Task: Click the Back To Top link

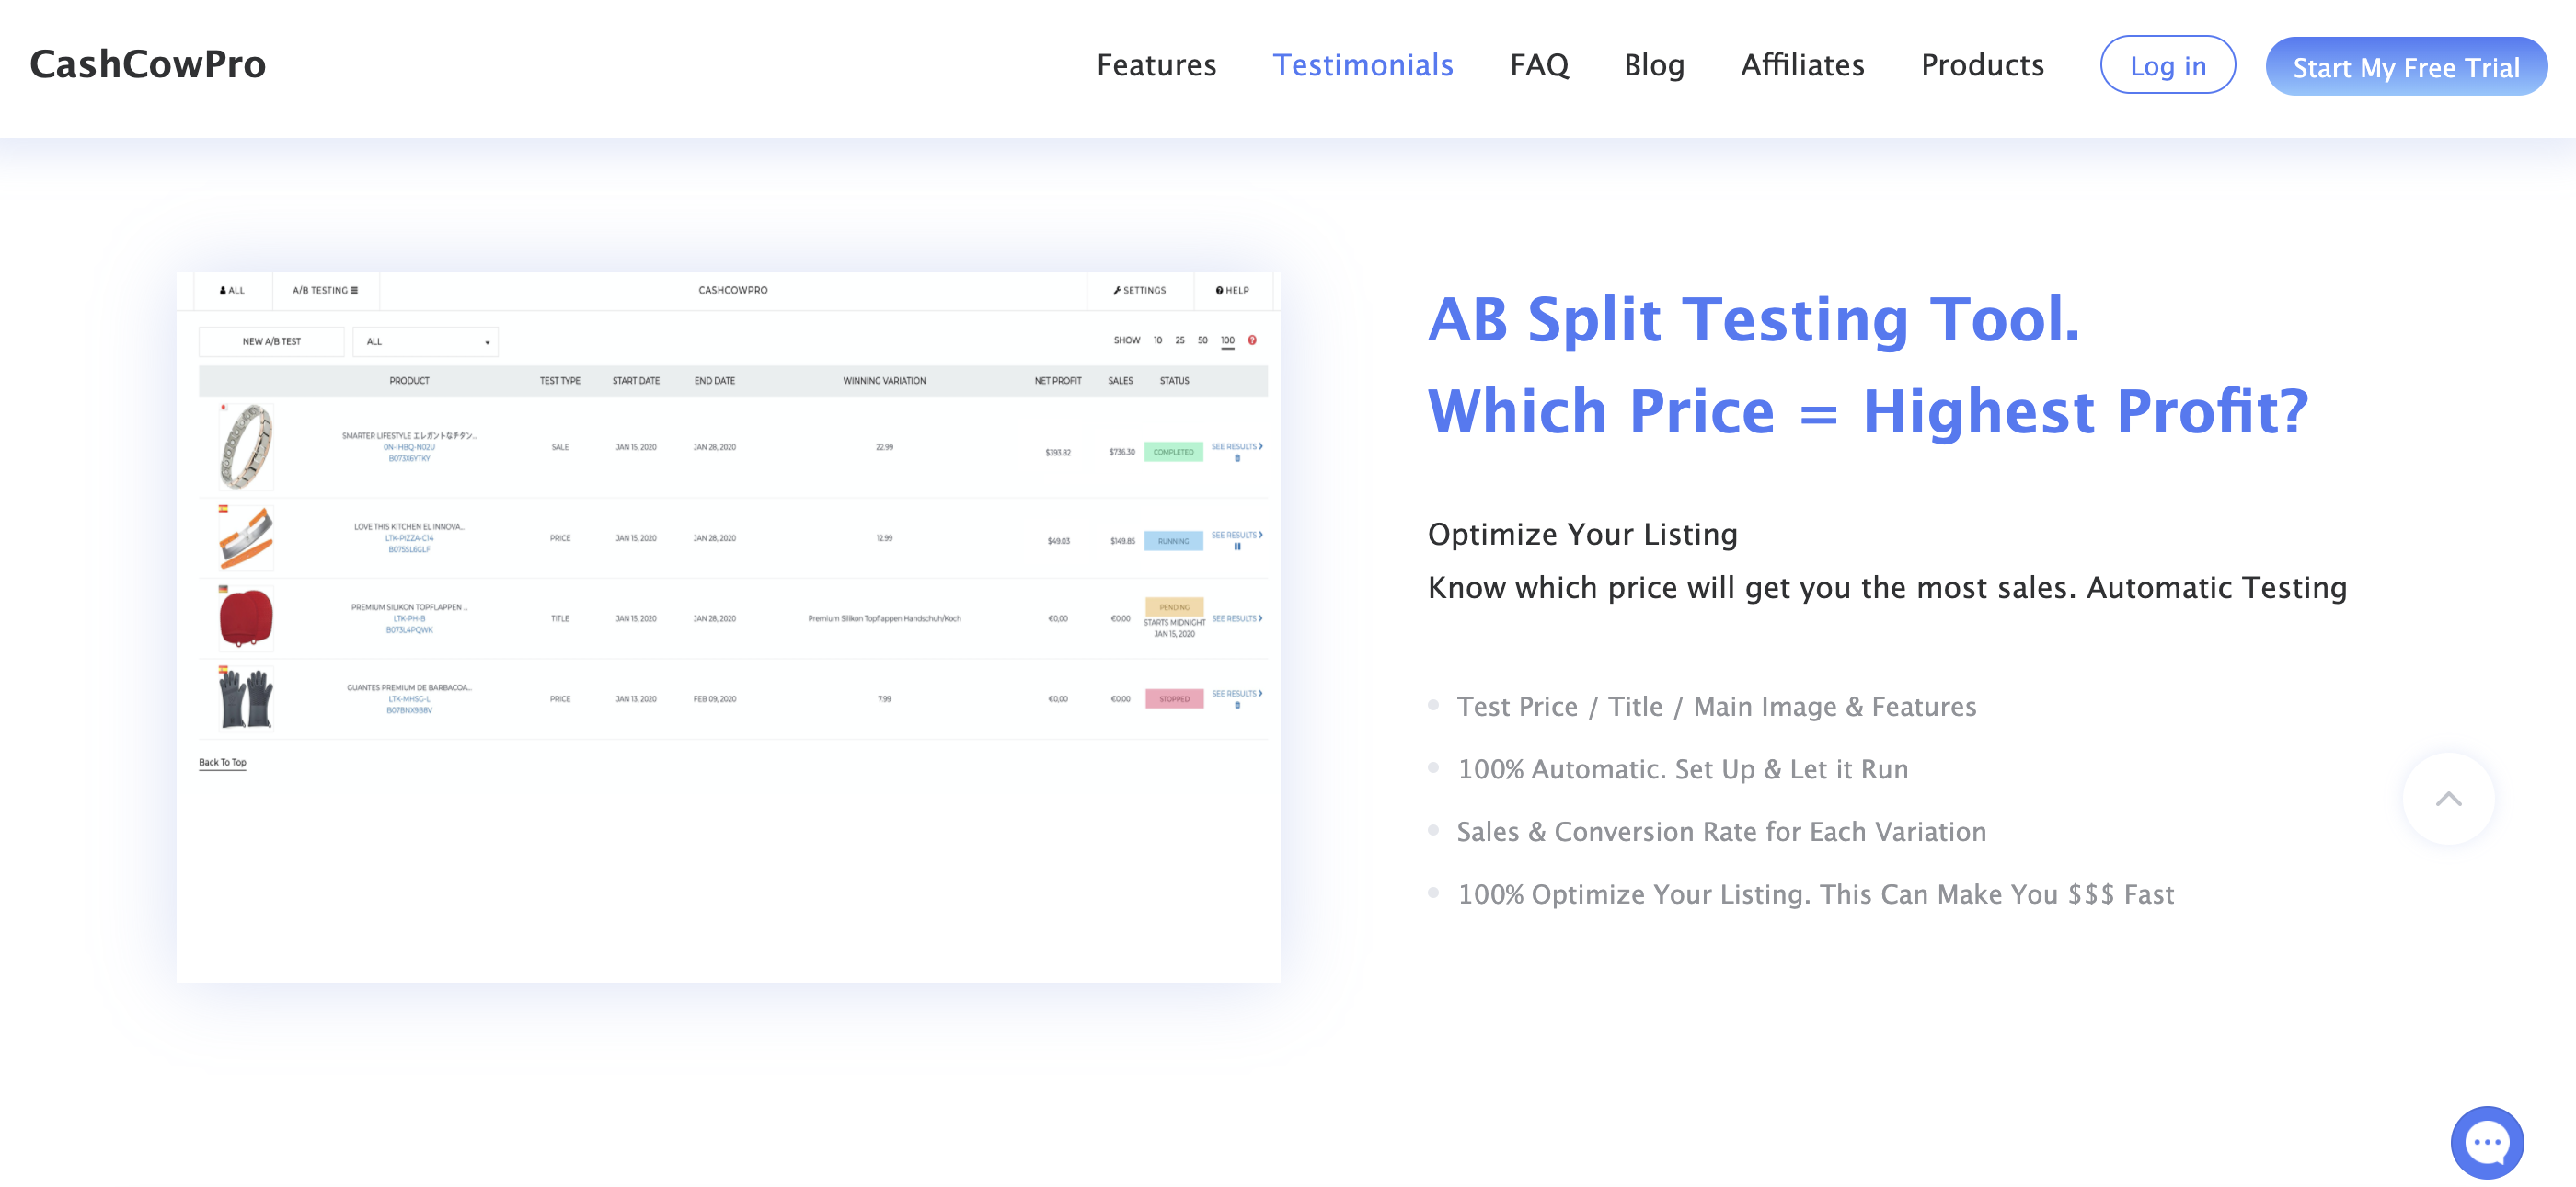Action: coord(222,762)
